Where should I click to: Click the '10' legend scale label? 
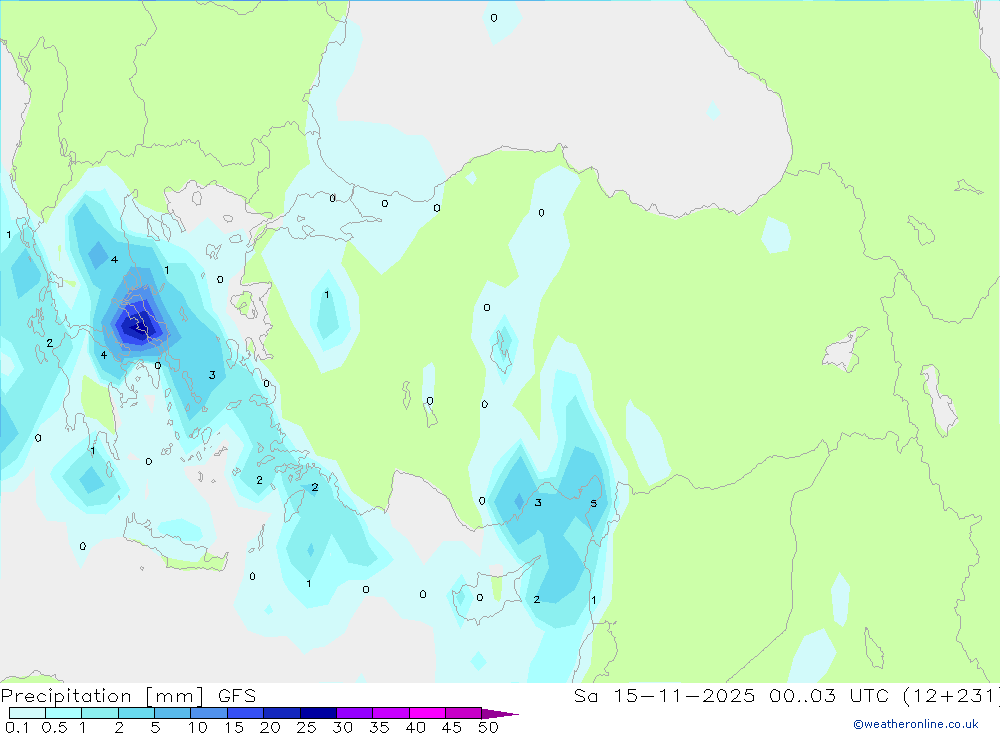click(198, 727)
